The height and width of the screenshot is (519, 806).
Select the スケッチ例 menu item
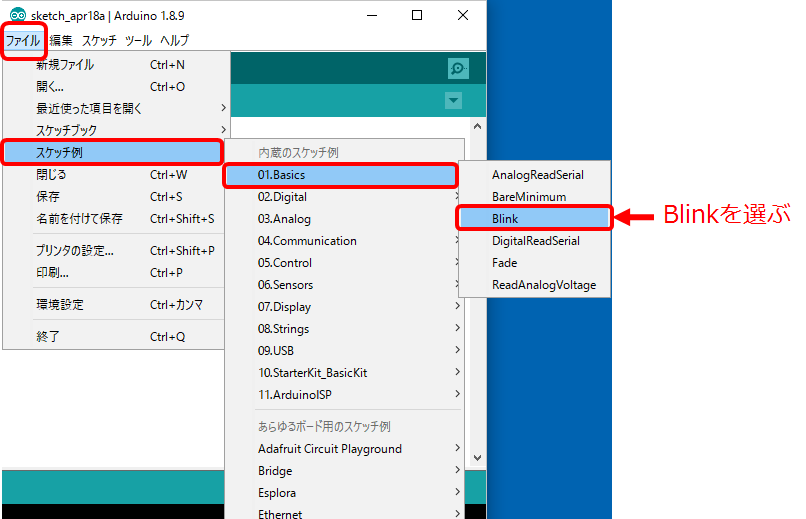tap(113, 152)
